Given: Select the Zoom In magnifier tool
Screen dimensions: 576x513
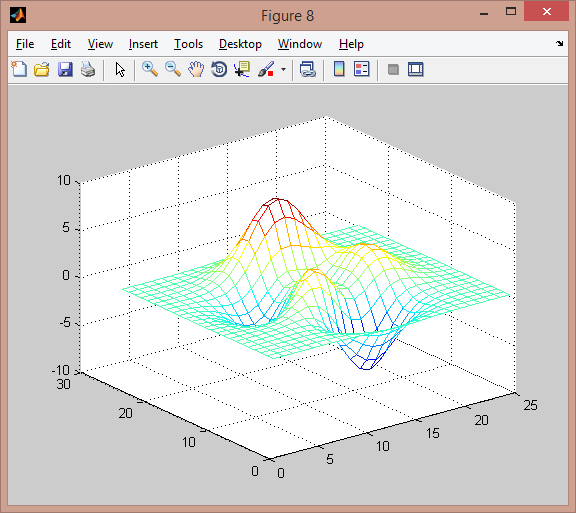Looking at the screenshot, I should [x=150, y=69].
